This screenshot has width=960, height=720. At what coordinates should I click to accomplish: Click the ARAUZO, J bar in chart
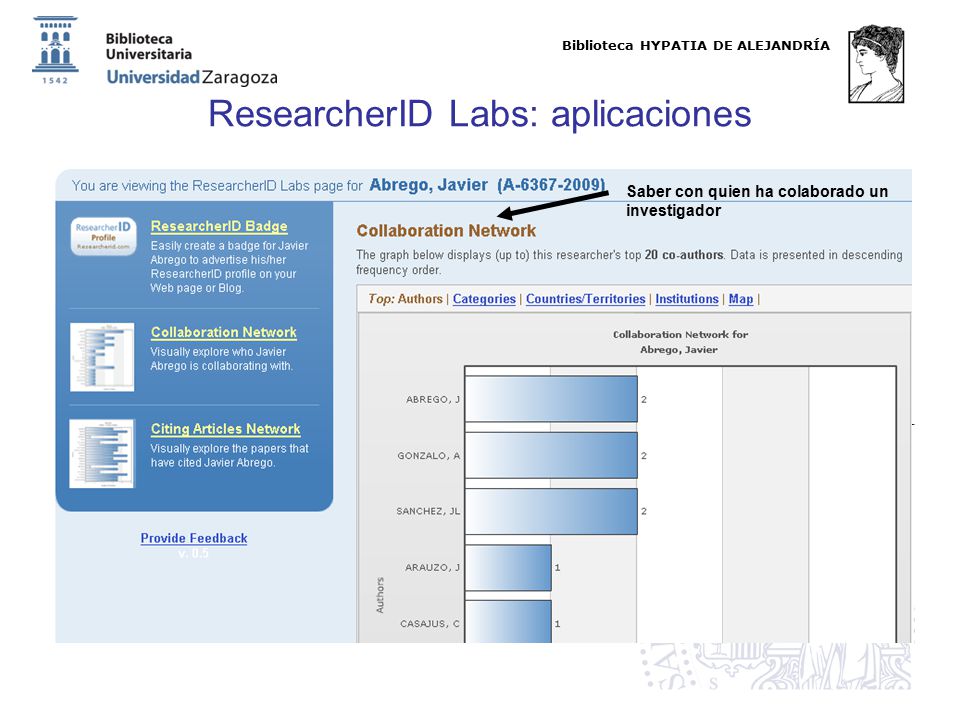tap(508, 568)
